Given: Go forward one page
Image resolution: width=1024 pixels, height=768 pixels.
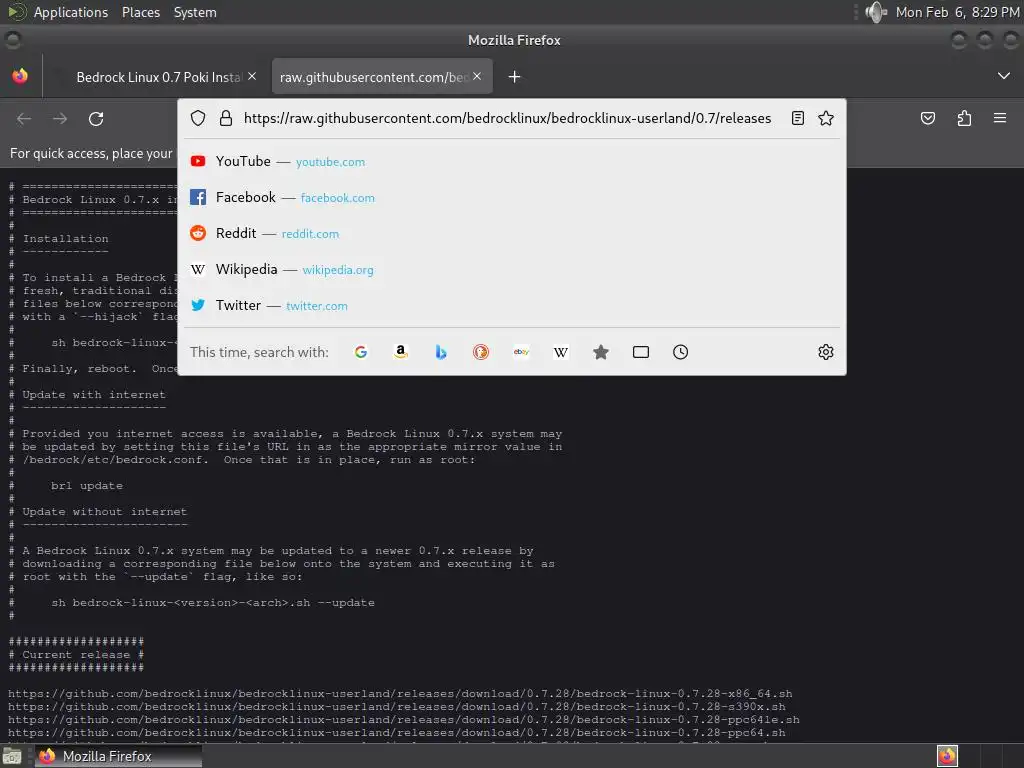Looking at the screenshot, I should pos(60,119).
